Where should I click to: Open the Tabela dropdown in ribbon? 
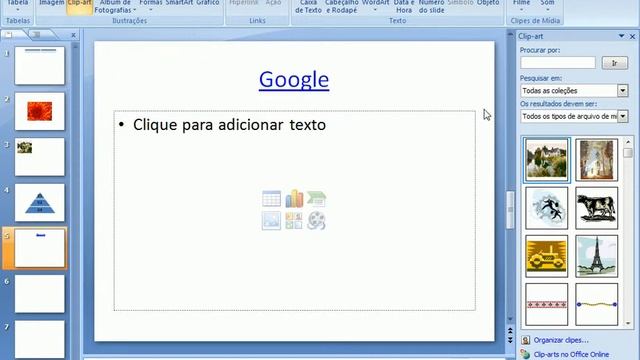point(18,7)
